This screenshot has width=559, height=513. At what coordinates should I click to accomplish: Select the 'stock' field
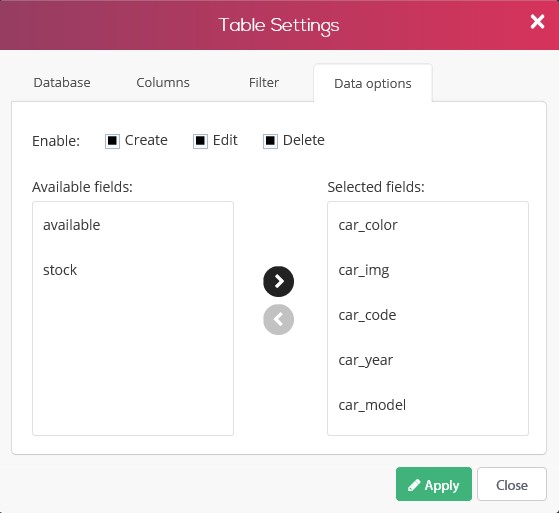133,270
